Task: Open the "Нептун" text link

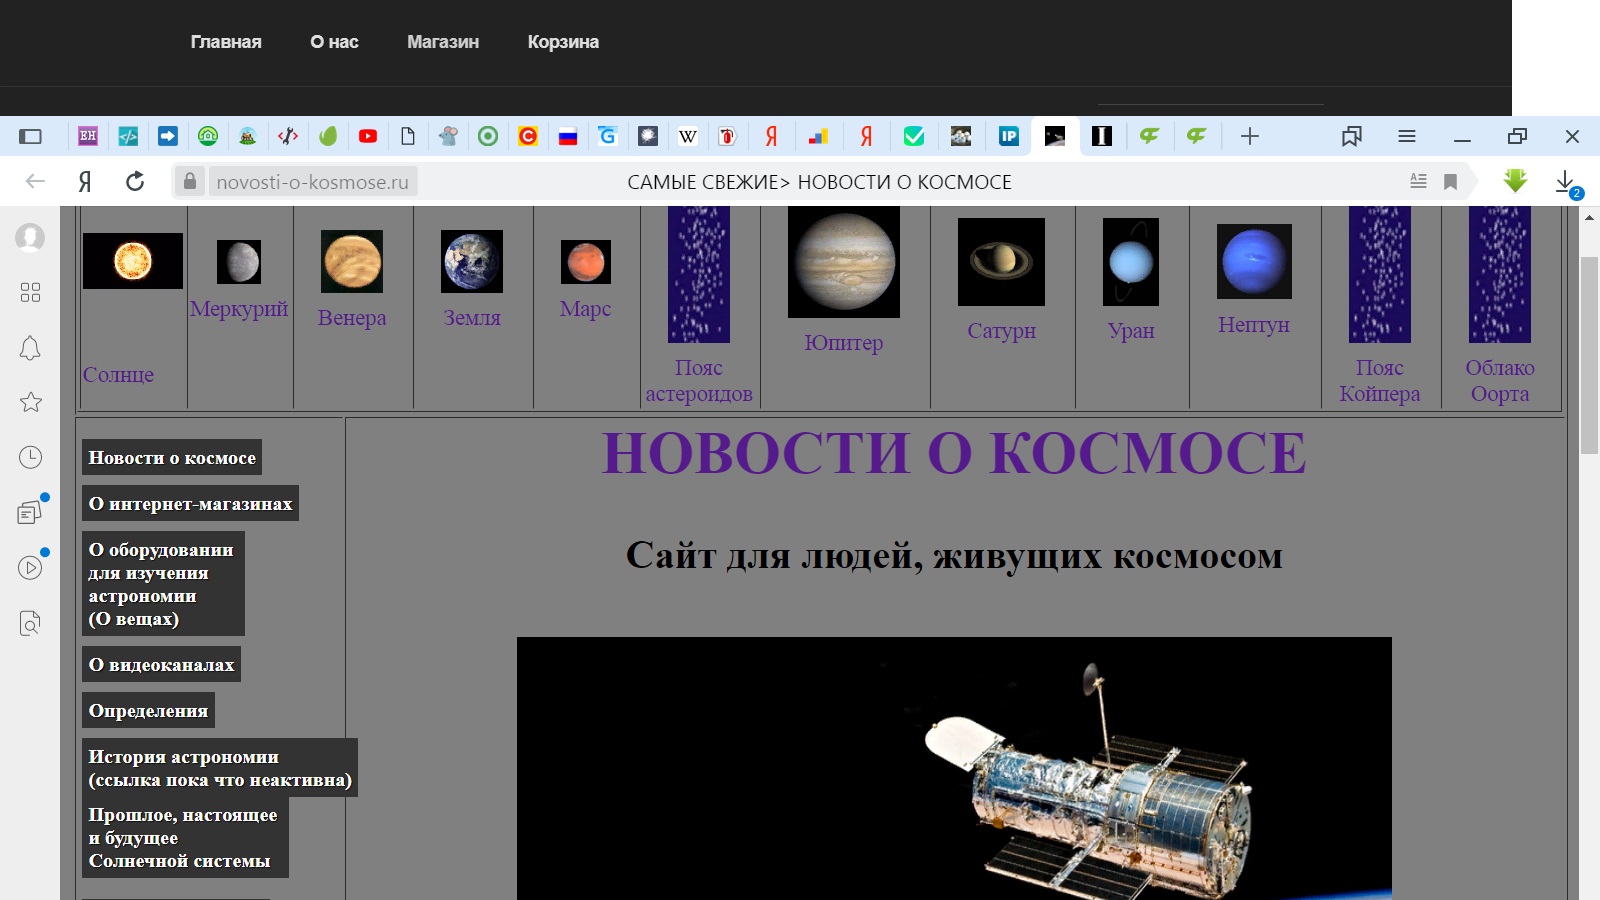Action: click(x=1254, y=325)
